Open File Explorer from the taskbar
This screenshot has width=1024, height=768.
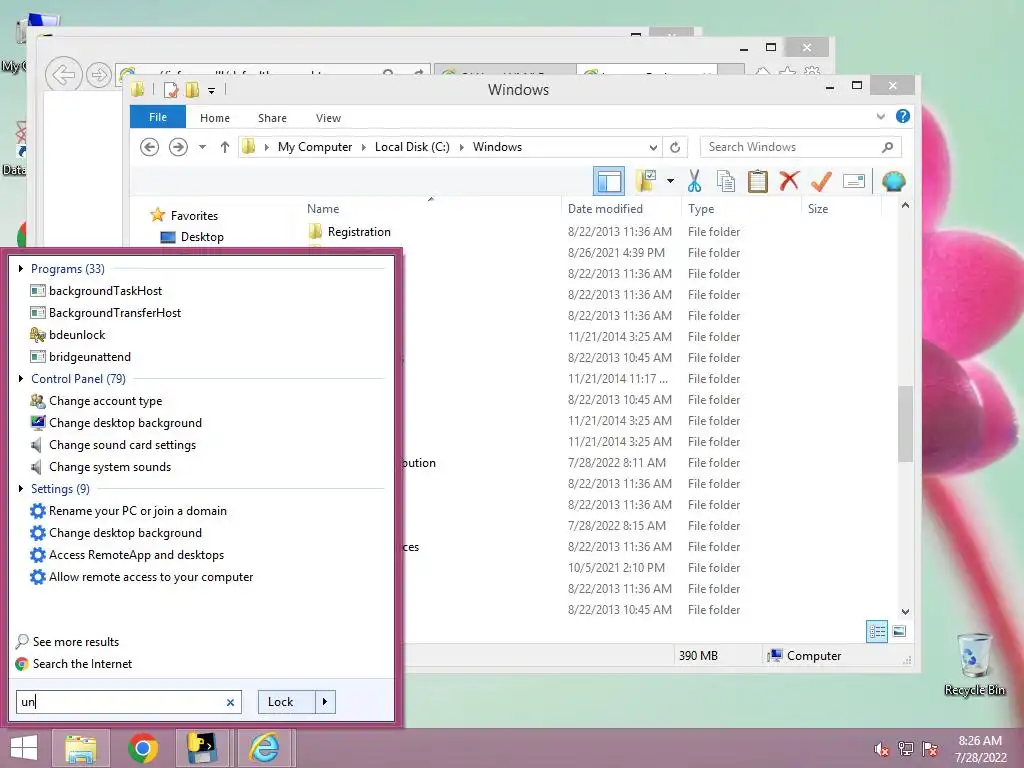coord(80,748)
